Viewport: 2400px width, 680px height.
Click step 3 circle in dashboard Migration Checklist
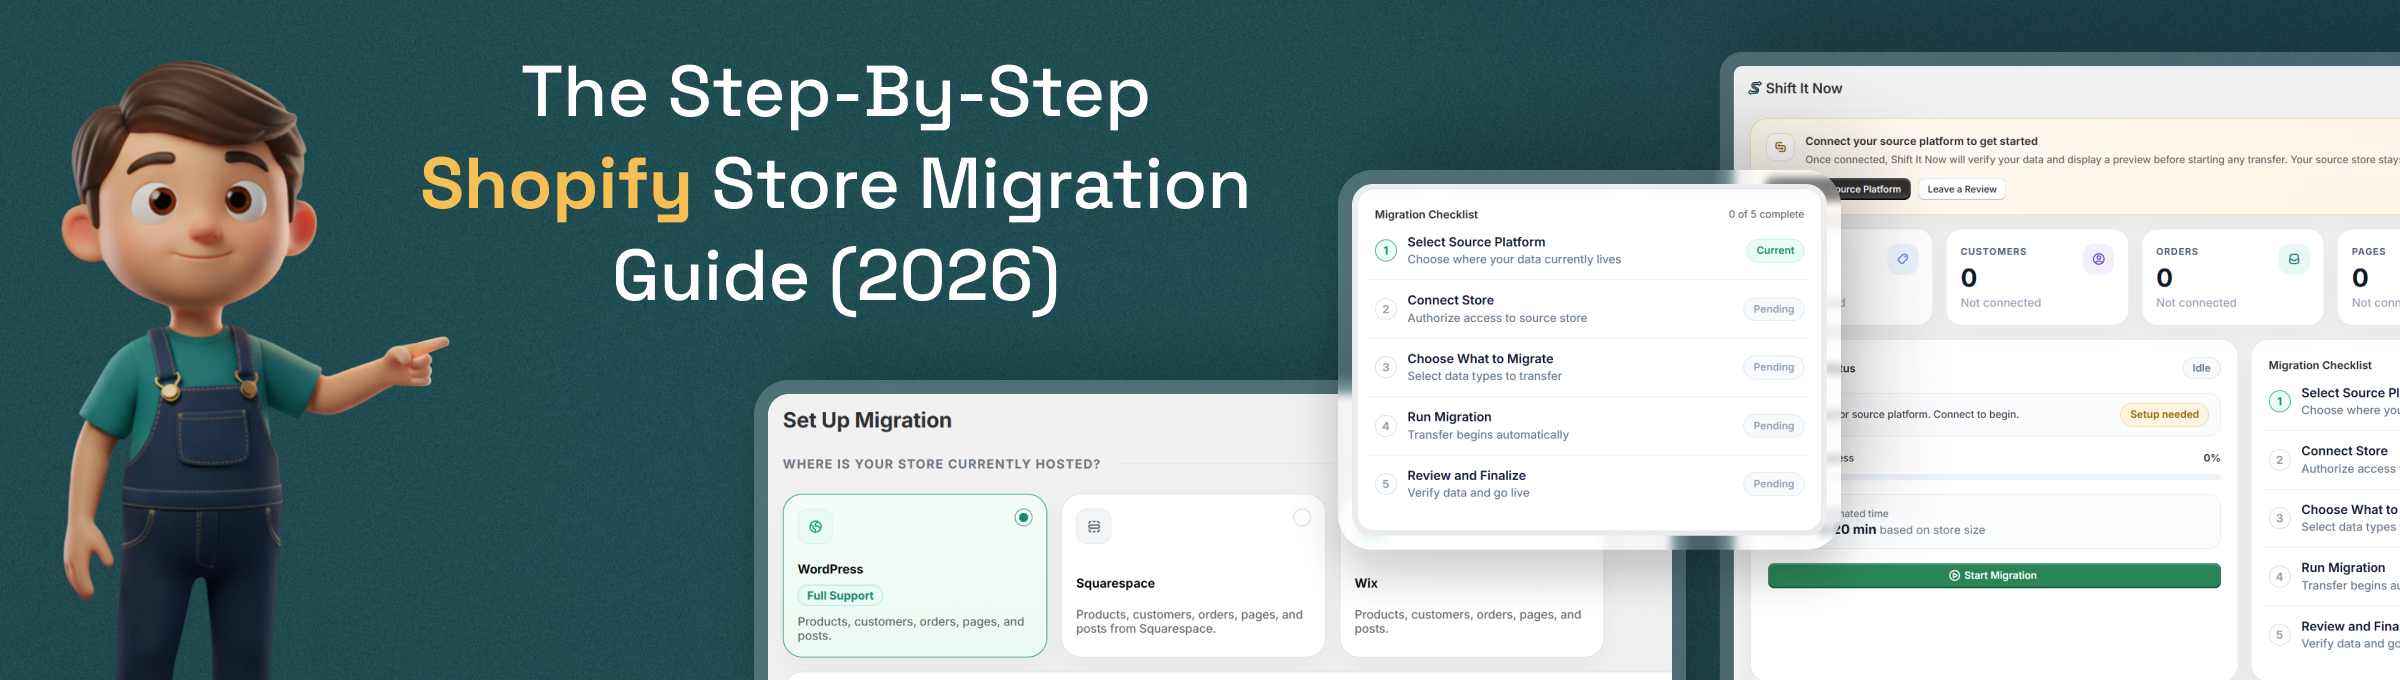tap(2280, 518)
